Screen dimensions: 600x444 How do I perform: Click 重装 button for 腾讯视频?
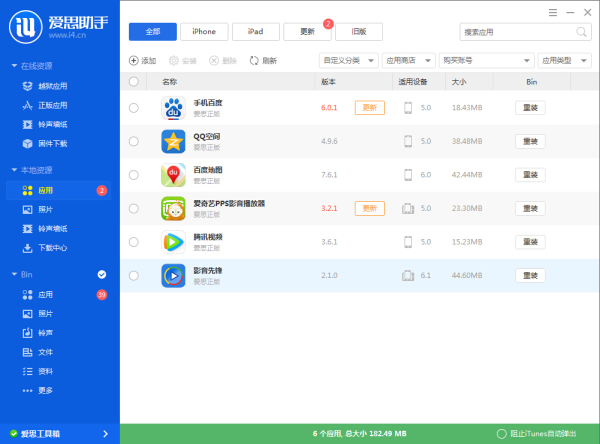pos(530,242)
